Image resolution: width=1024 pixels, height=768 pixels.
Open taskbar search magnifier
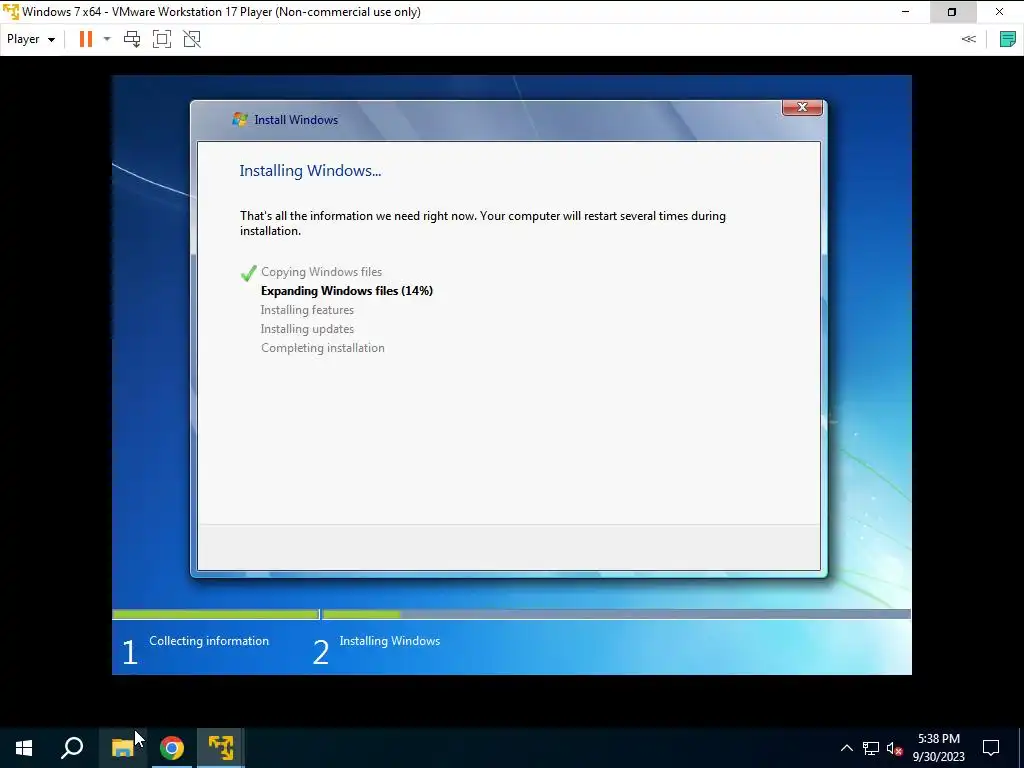pyautogui.click(x=72, y=748)
